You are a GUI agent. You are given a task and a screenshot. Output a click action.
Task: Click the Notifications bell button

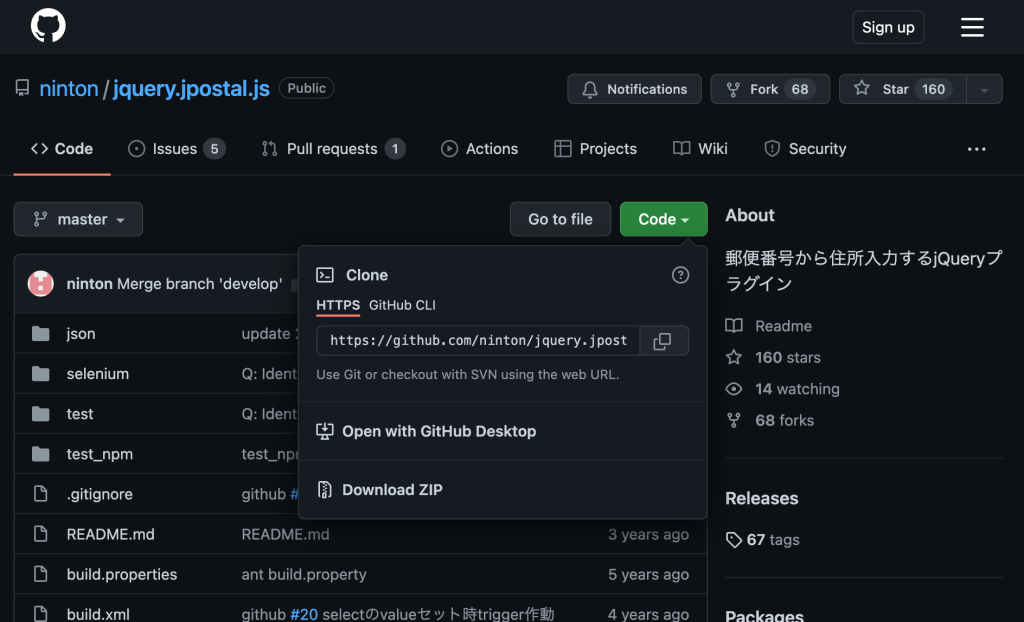pos(634,89)
